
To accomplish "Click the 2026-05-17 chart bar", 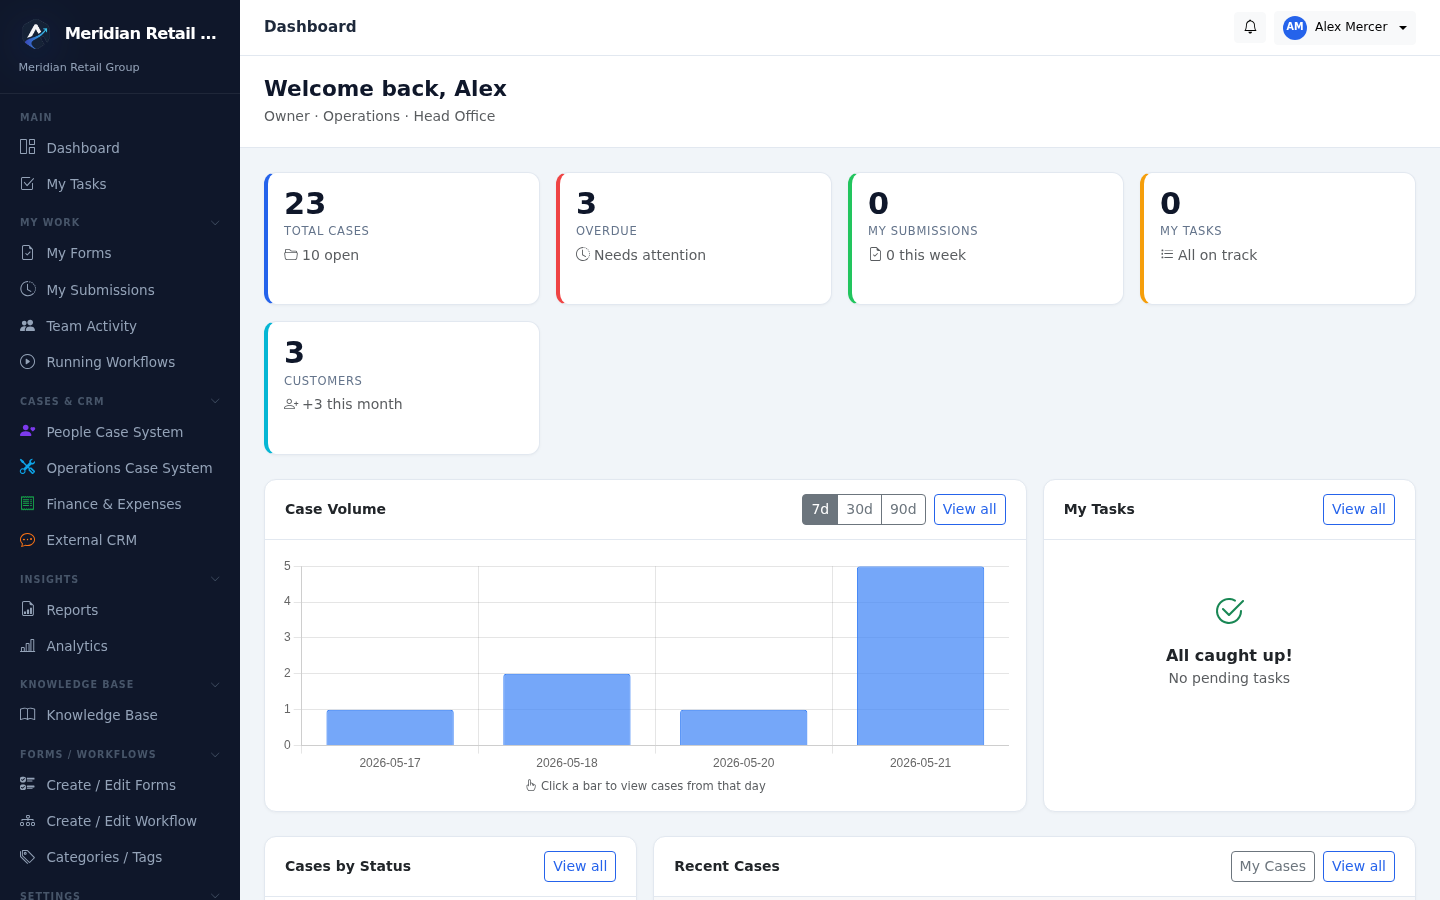I will 390,727.
